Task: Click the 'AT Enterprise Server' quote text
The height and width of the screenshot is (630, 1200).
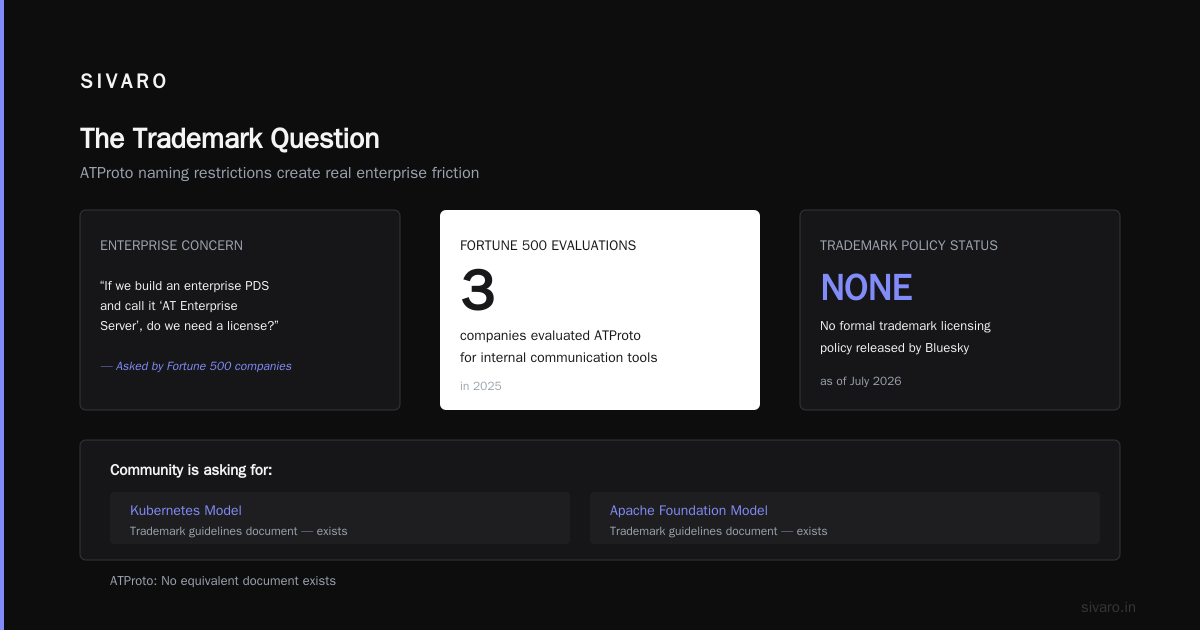Action: click(x=189, y=306)
